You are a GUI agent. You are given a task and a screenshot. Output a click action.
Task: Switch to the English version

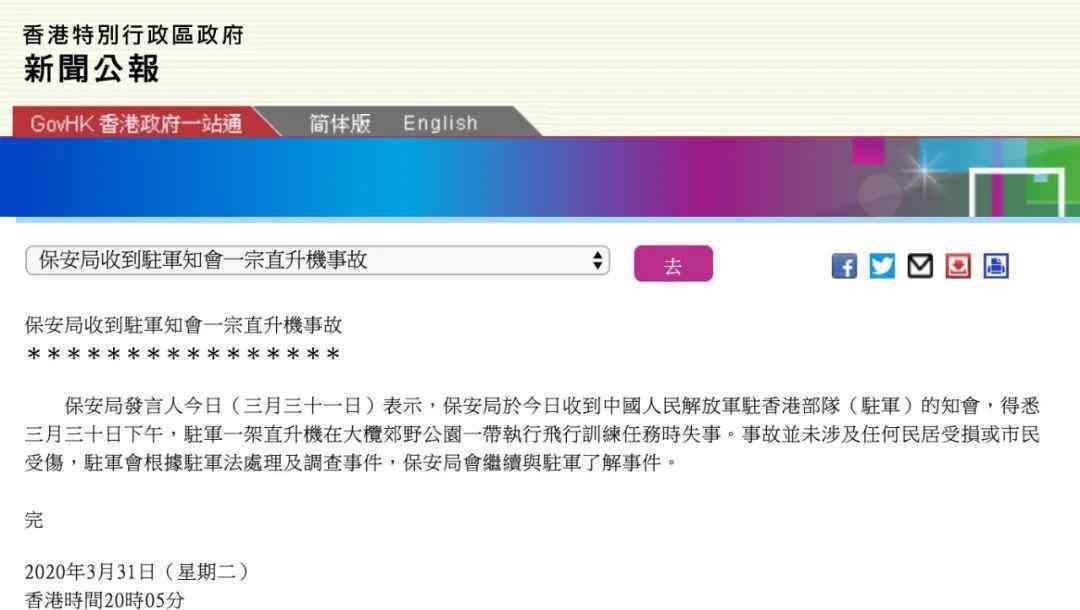coord(440,123)
